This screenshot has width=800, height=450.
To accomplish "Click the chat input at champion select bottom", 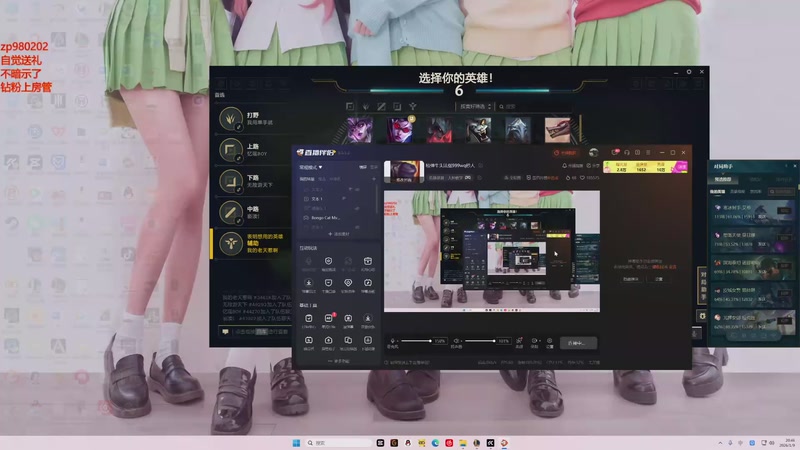I will [260, 332].
